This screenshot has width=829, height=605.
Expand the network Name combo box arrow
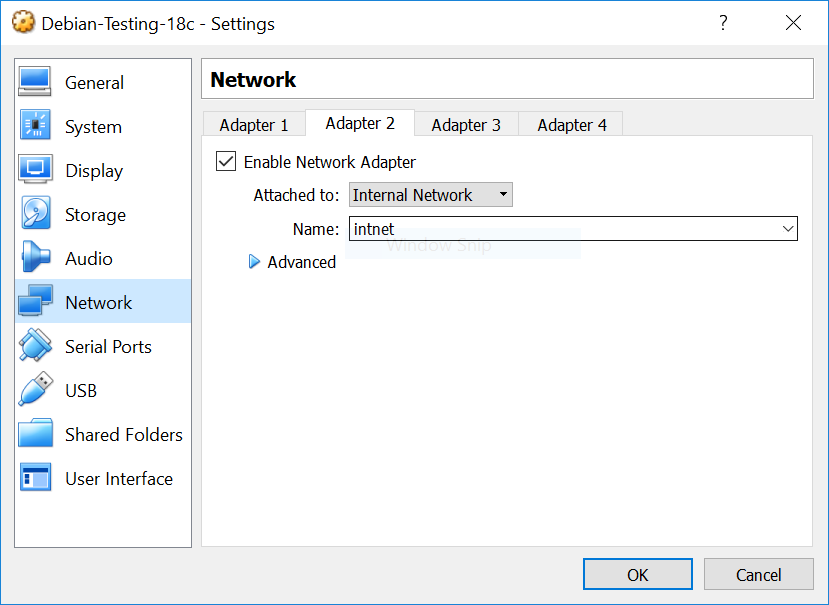(787, 229)
